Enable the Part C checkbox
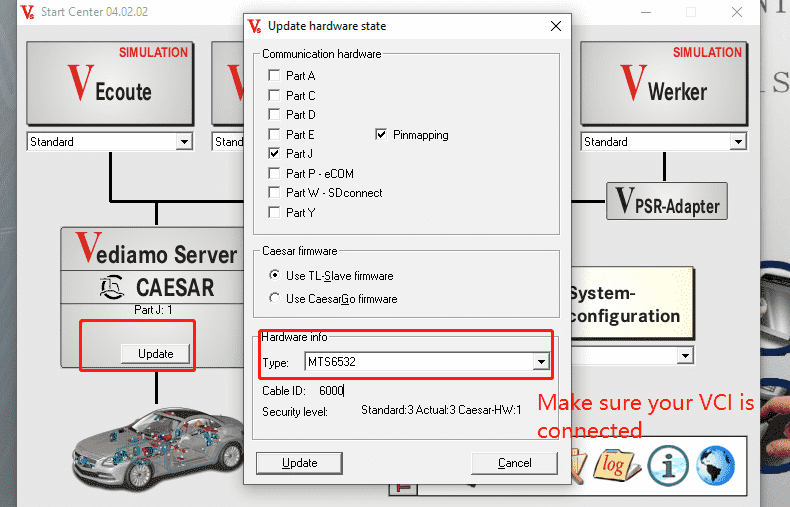This screenshot has width=790, height=507. click(x=274, y=95)
